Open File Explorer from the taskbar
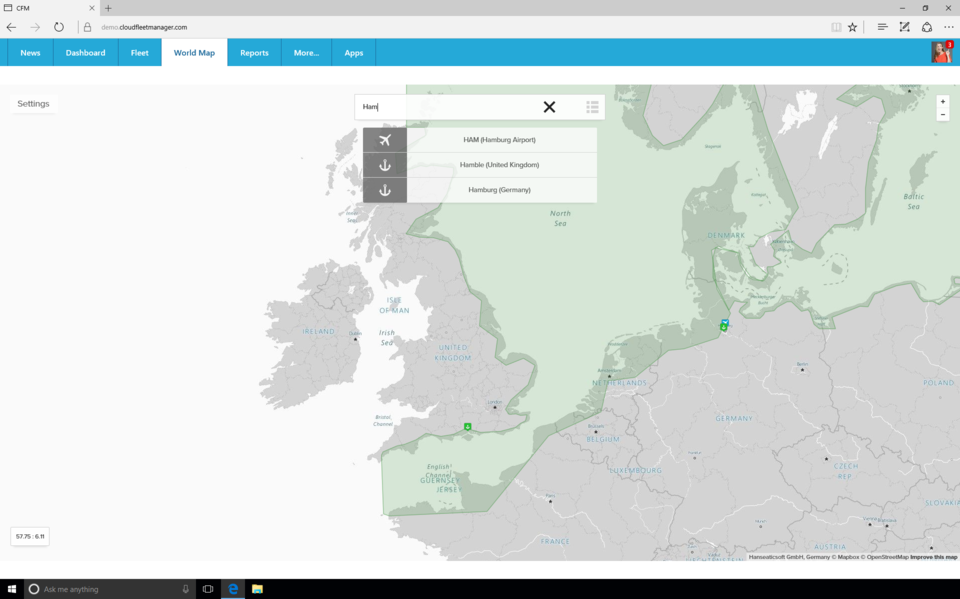The height and width of the screenshot is (599, 960). click(x=257, y=589)
